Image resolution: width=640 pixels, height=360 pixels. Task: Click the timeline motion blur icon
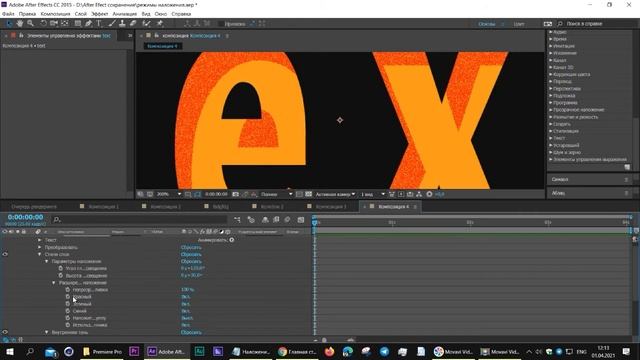287,220
